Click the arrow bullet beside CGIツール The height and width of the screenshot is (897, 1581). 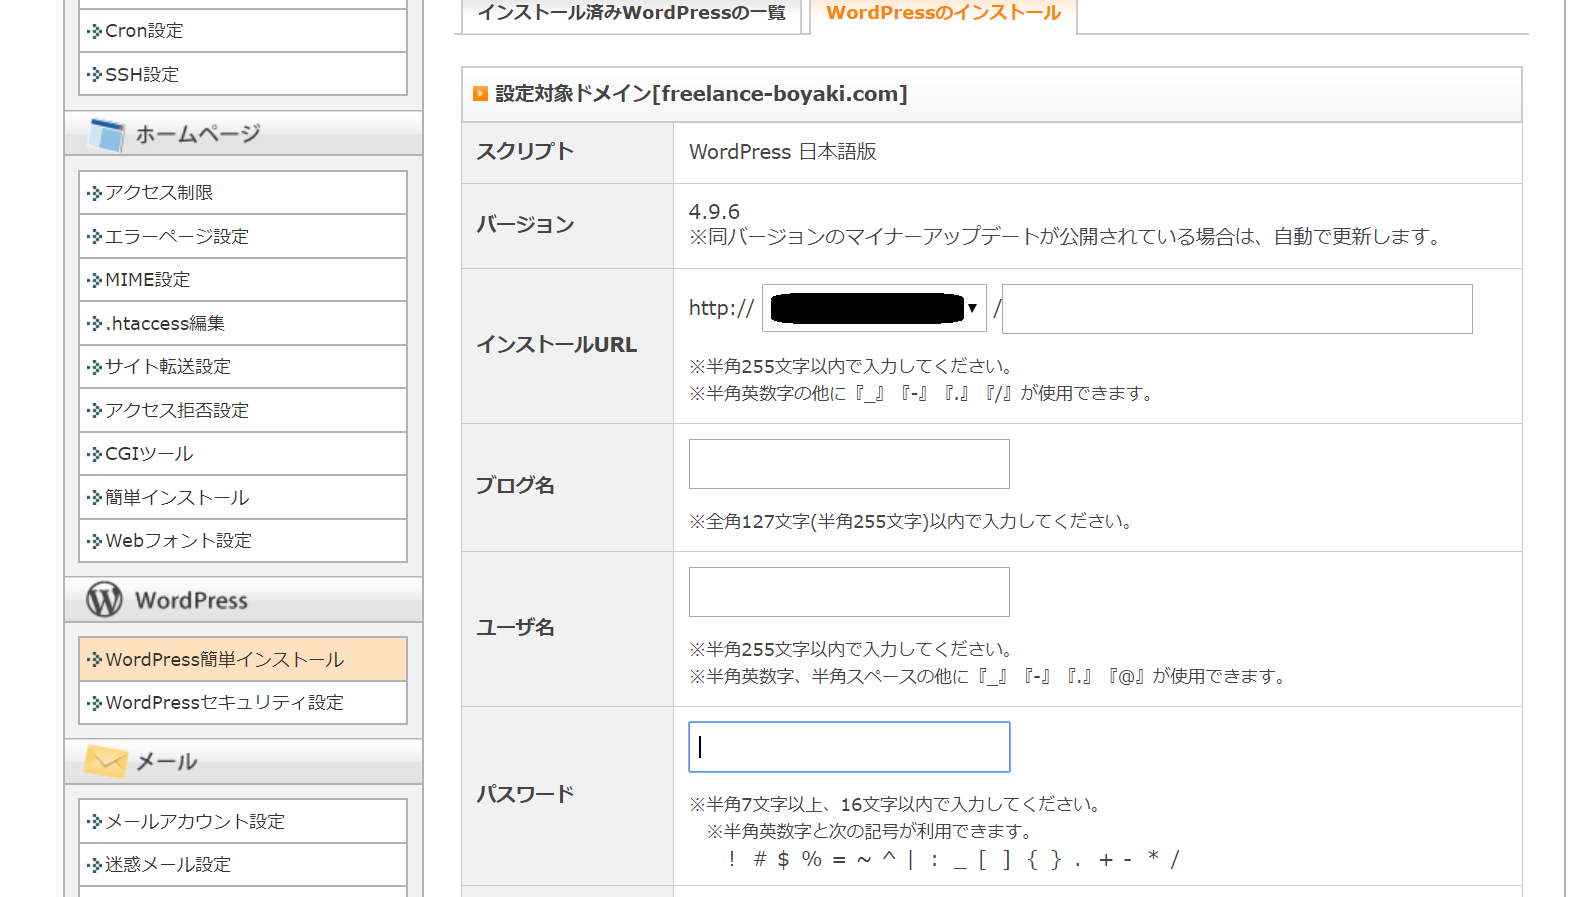94,454
